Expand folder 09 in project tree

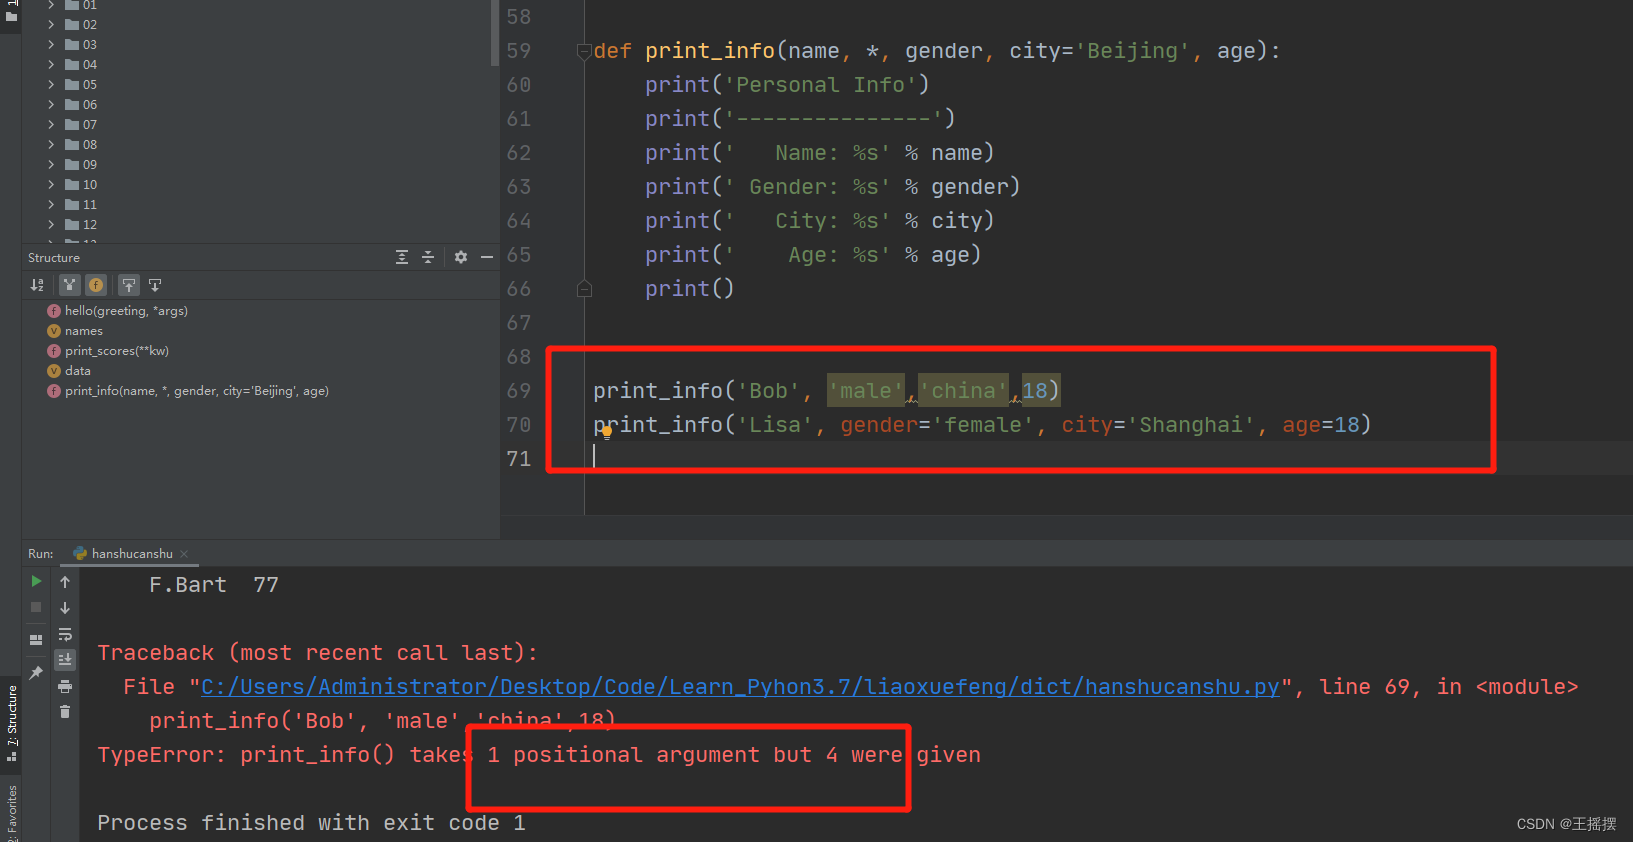(x=51, y=164)
